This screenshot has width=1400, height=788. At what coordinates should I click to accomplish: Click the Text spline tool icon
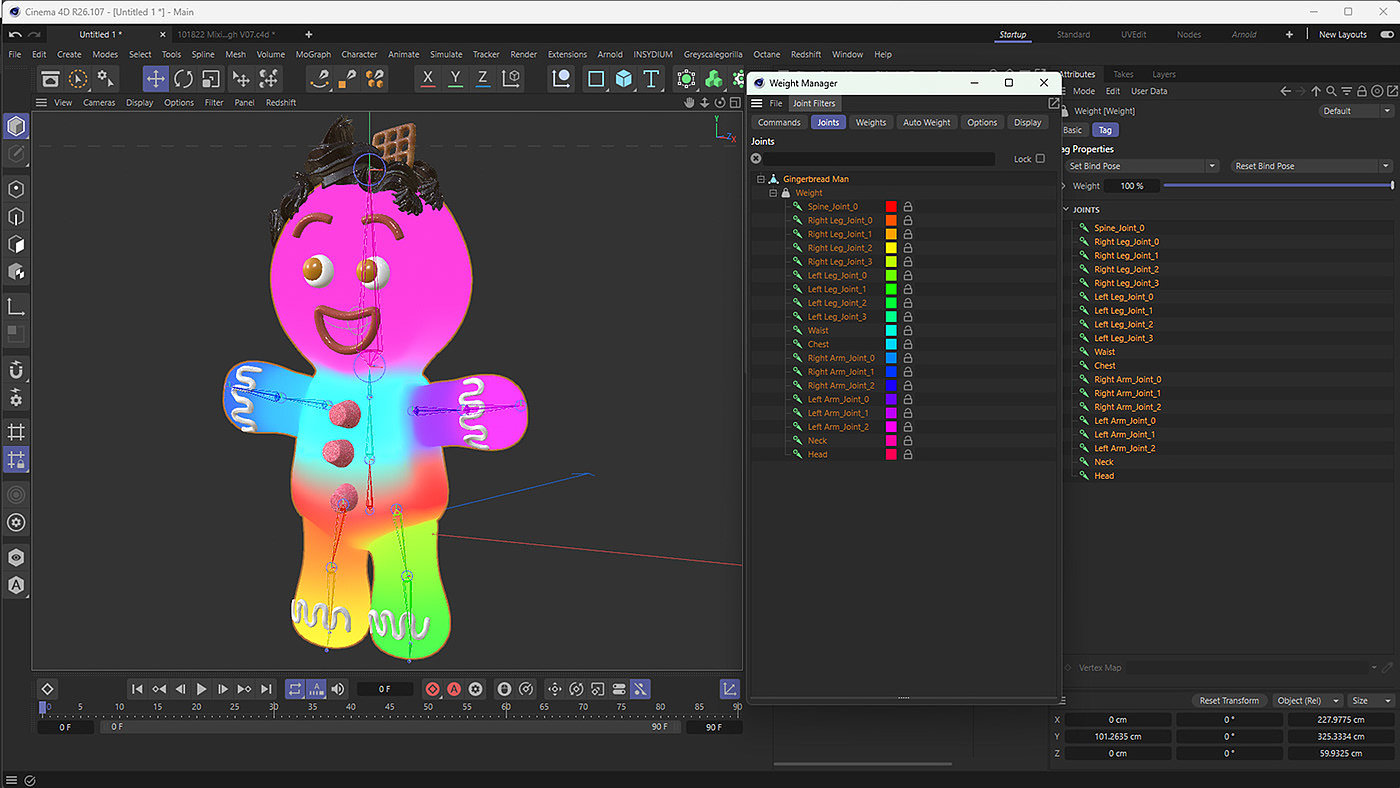coord(651,79)
